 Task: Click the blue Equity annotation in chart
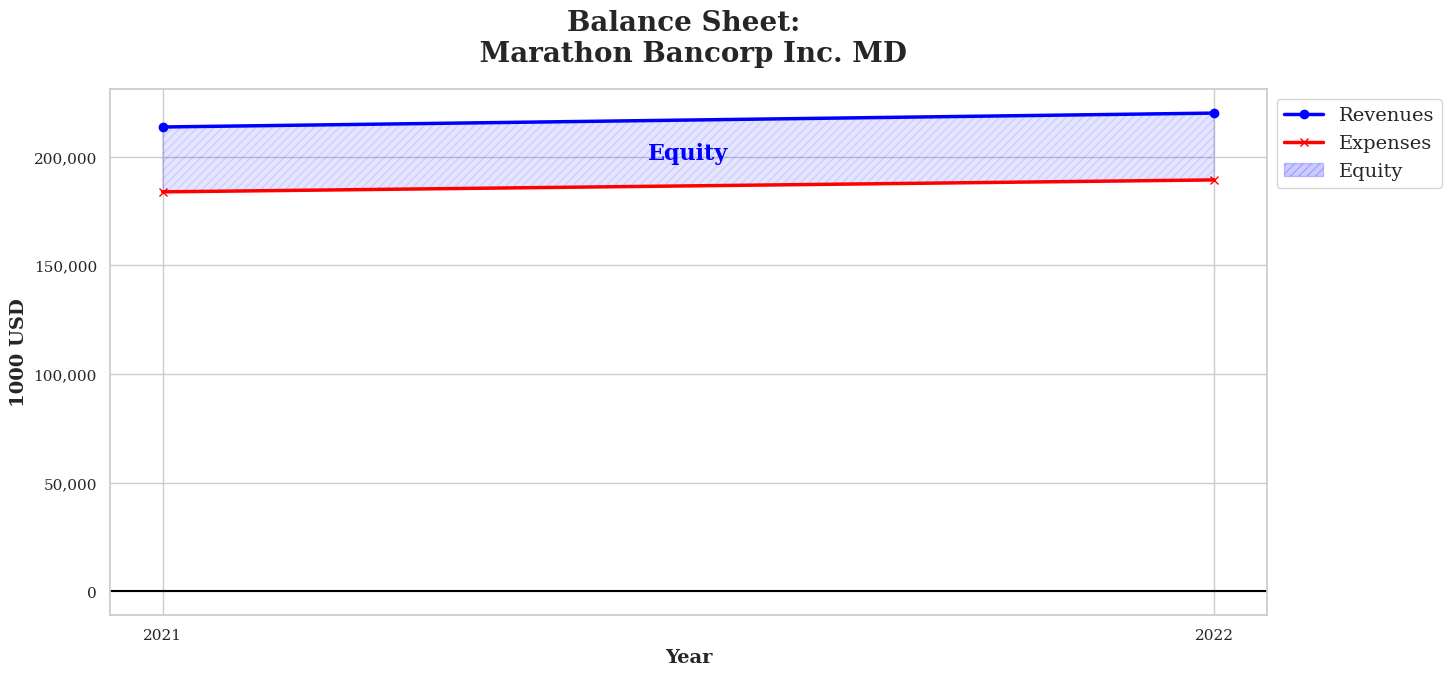687,153
